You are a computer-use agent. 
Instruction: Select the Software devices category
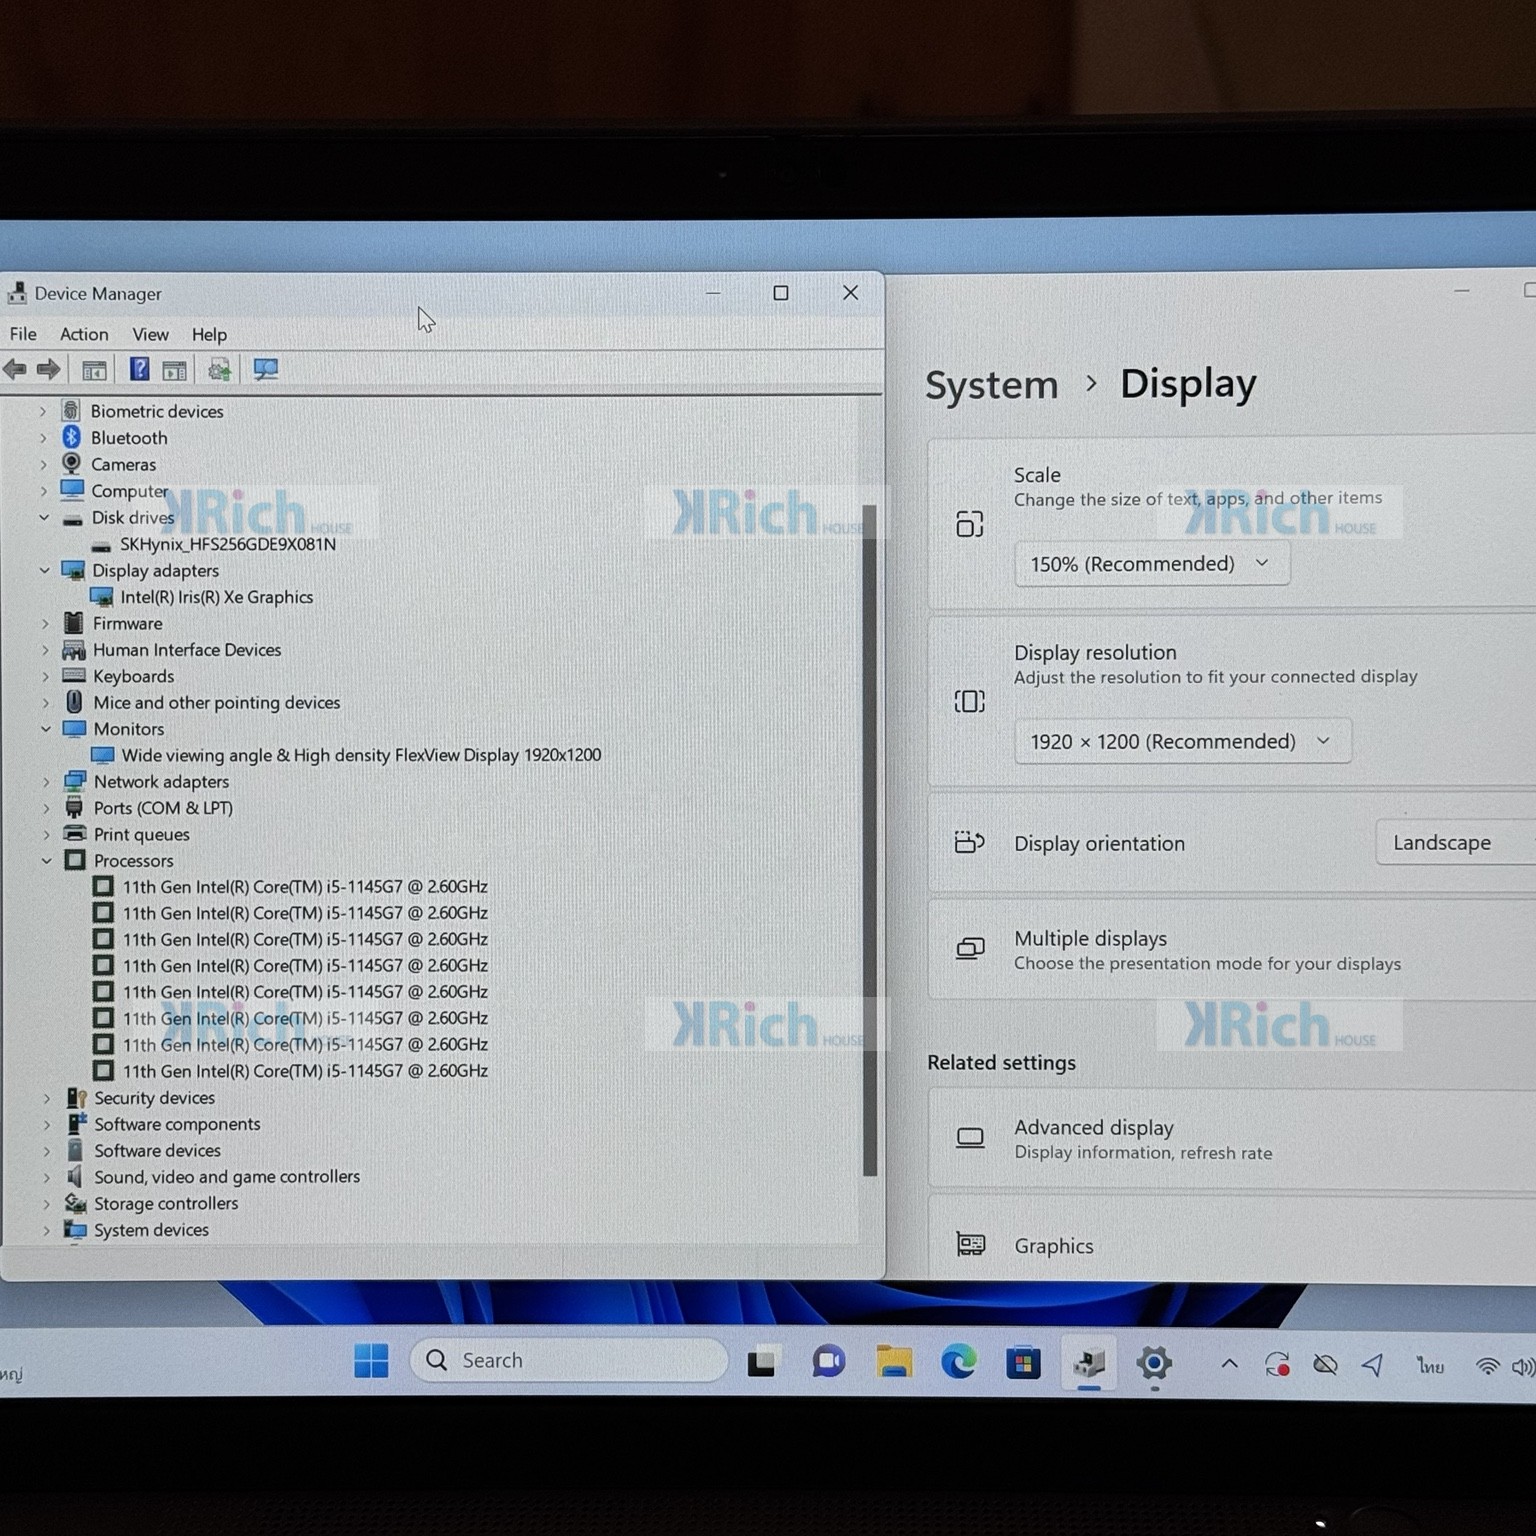[157, 1151]
